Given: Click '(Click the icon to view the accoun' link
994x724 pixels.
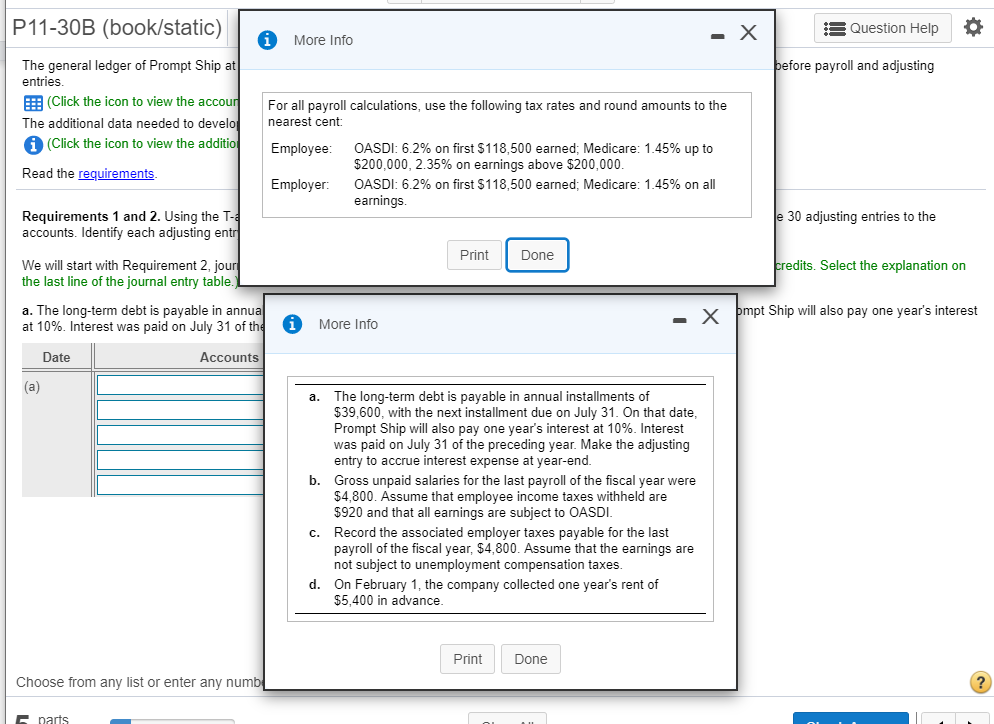Looking at the screenshot, I should [x=143, y=102].
